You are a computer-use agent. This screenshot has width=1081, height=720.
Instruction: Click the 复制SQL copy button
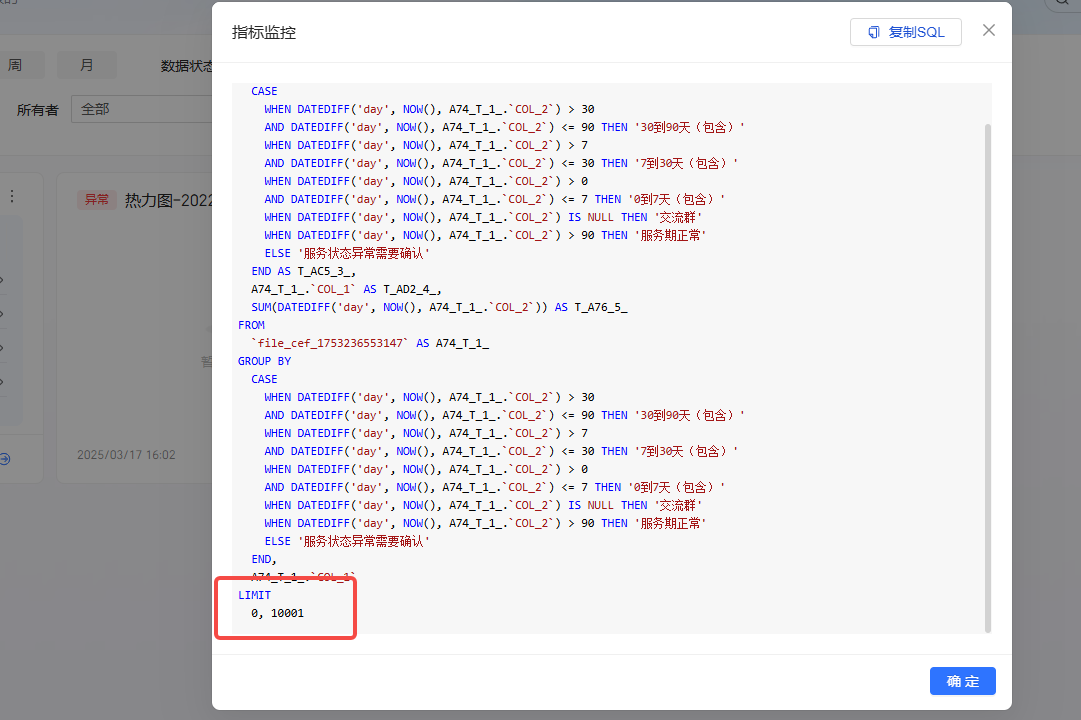(x=905, y=32)
